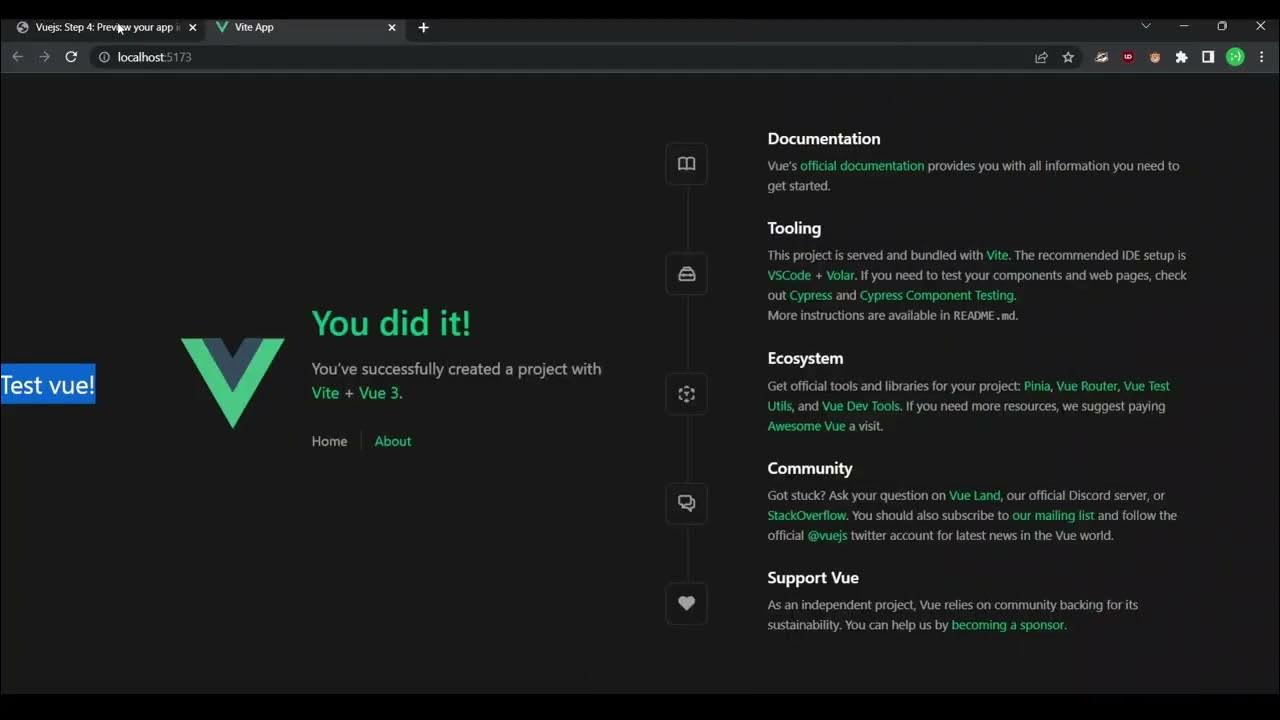This screenshot has height=720, width=1280.
Task: Open the @vuejs twitter link
Action: (827, 535)
